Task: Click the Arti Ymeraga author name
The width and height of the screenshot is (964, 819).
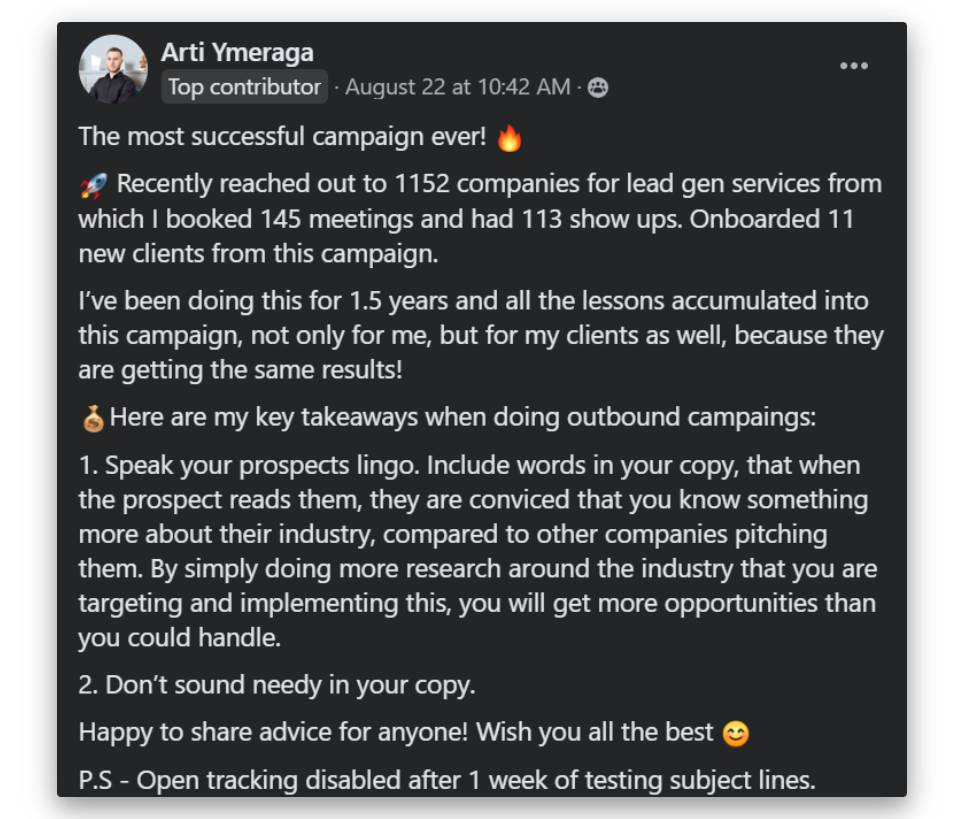Action: (x=237, y=52)
